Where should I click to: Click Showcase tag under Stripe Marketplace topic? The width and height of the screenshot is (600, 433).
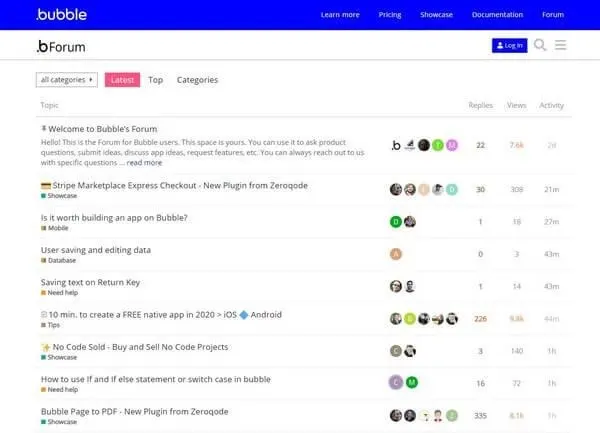tap(59, 195)
